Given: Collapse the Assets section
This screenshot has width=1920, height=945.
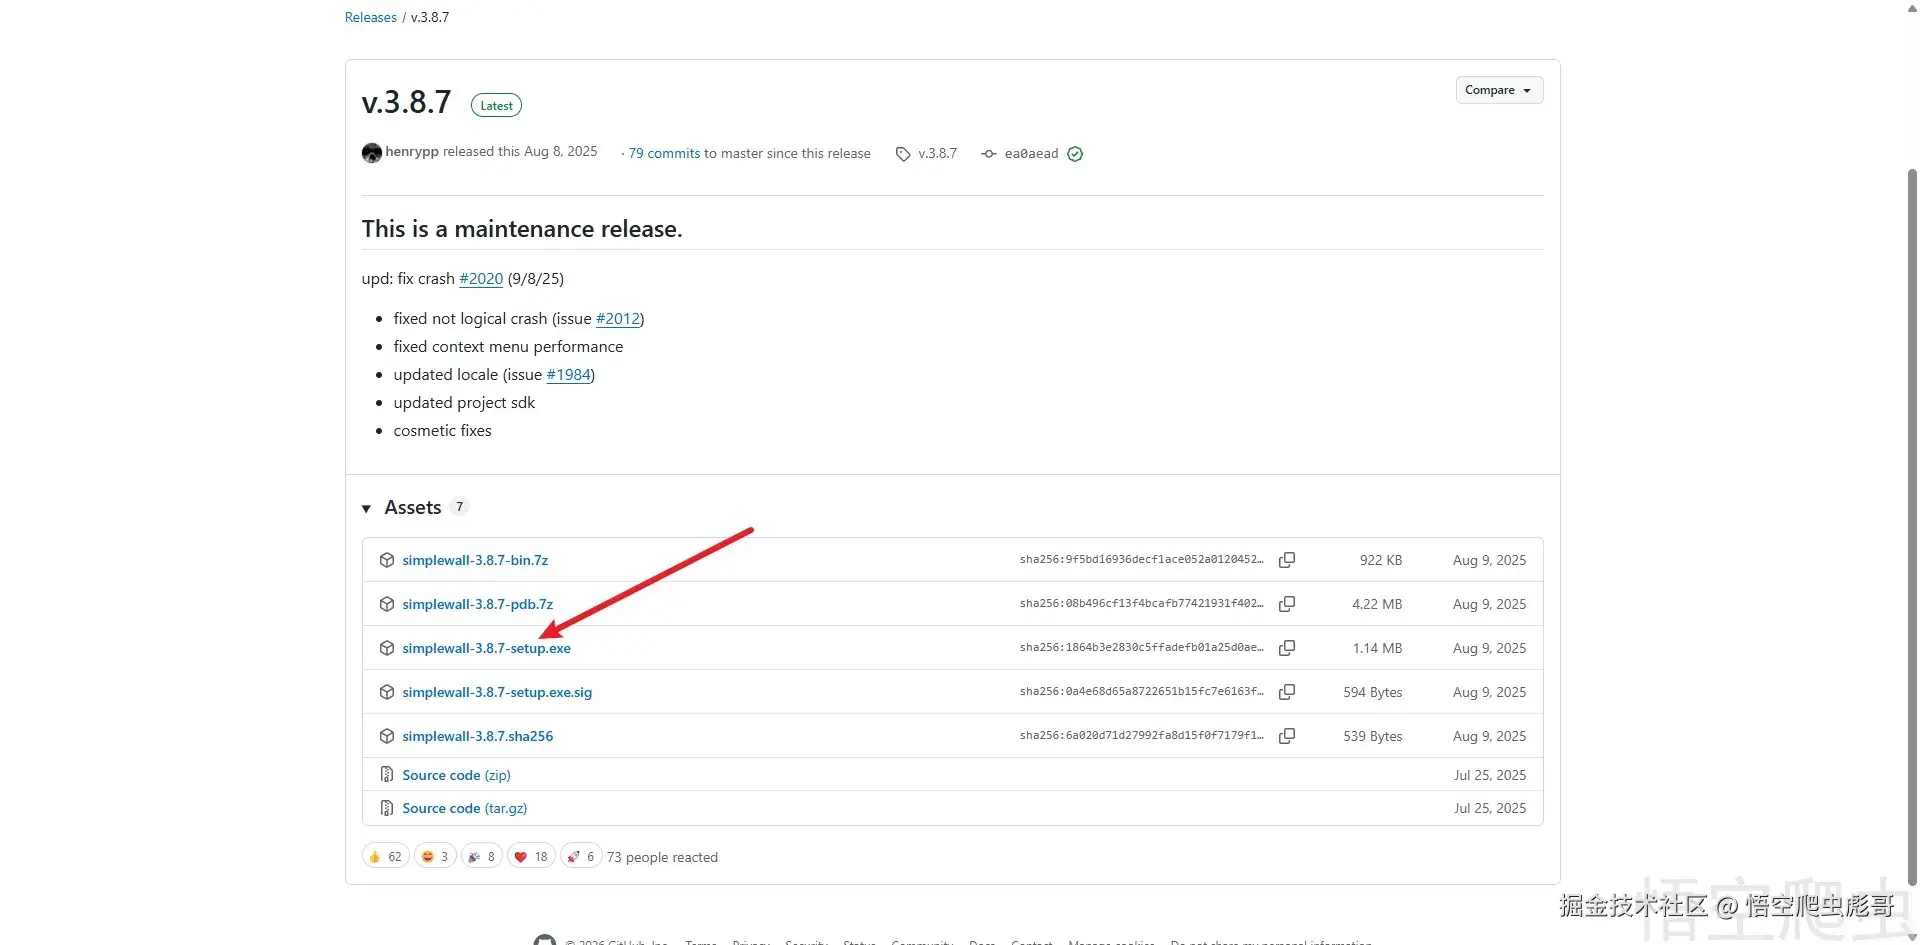Looking at the screenshot, I should 366,509.
